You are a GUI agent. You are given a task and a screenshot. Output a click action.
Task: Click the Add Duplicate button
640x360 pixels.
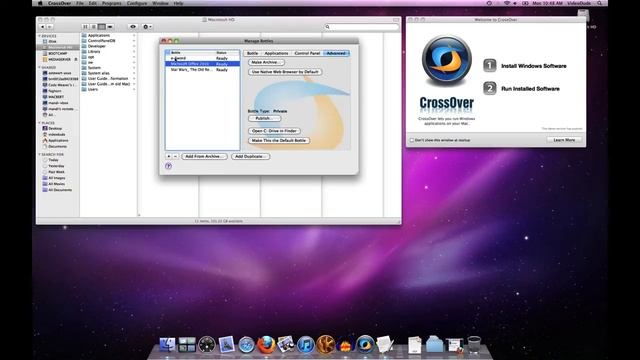(250, 156)
